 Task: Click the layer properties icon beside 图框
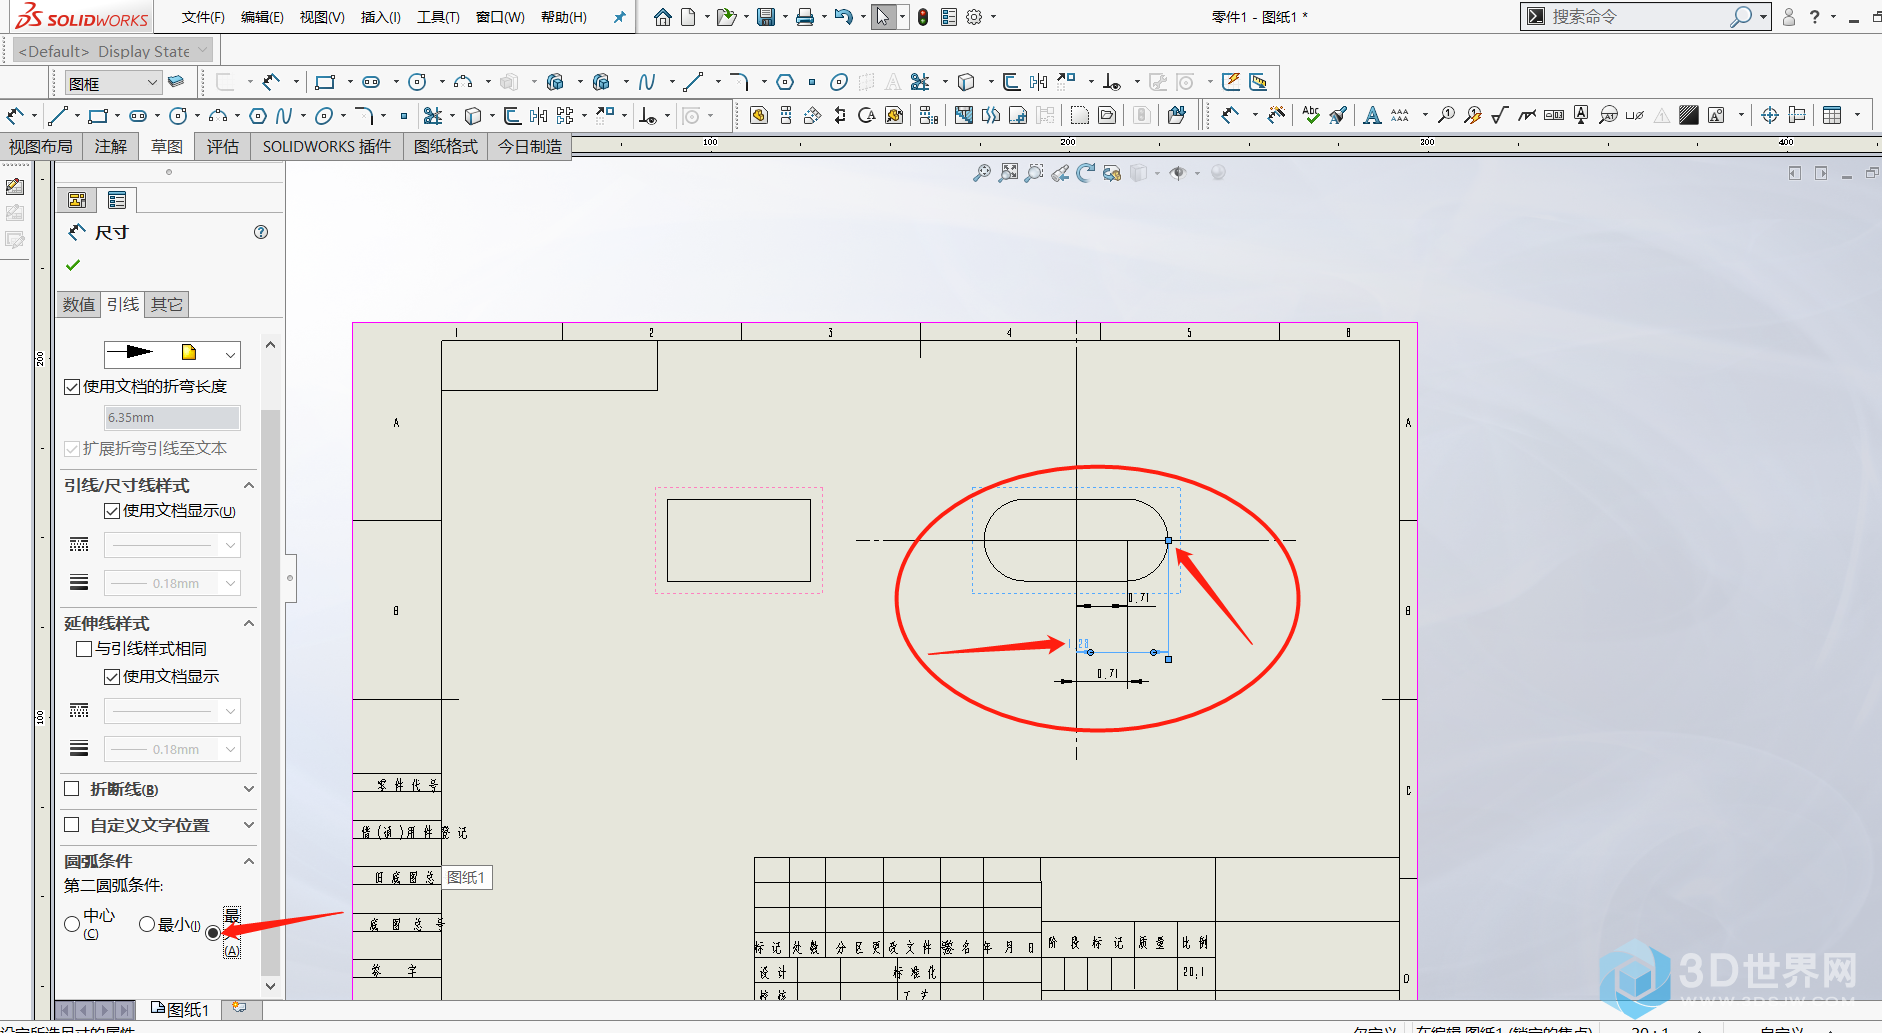(176, 82)
